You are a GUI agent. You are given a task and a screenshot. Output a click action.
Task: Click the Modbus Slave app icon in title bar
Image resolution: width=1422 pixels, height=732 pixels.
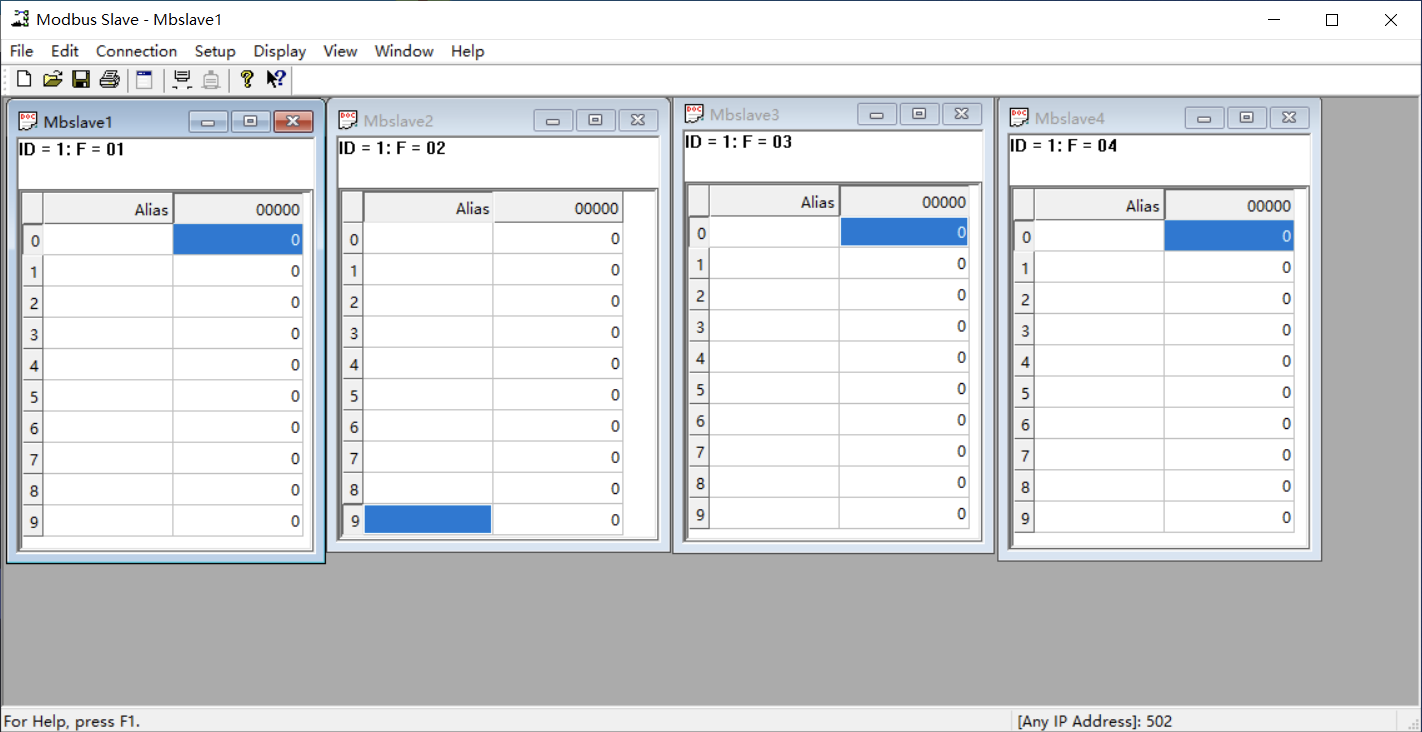click(x=19, y=19)
